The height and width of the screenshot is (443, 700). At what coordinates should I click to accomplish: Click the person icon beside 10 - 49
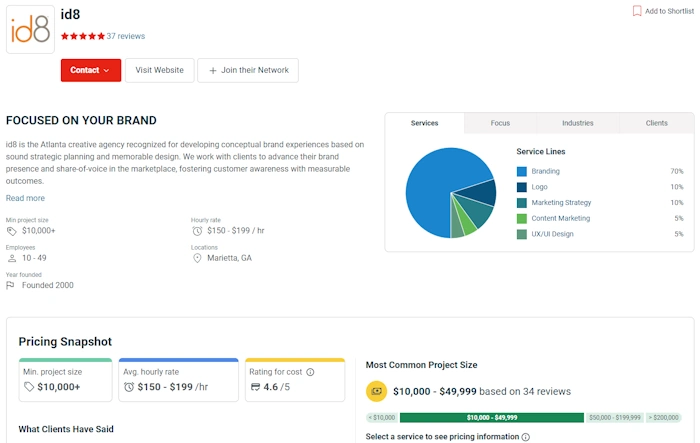[x=12, y=258]
